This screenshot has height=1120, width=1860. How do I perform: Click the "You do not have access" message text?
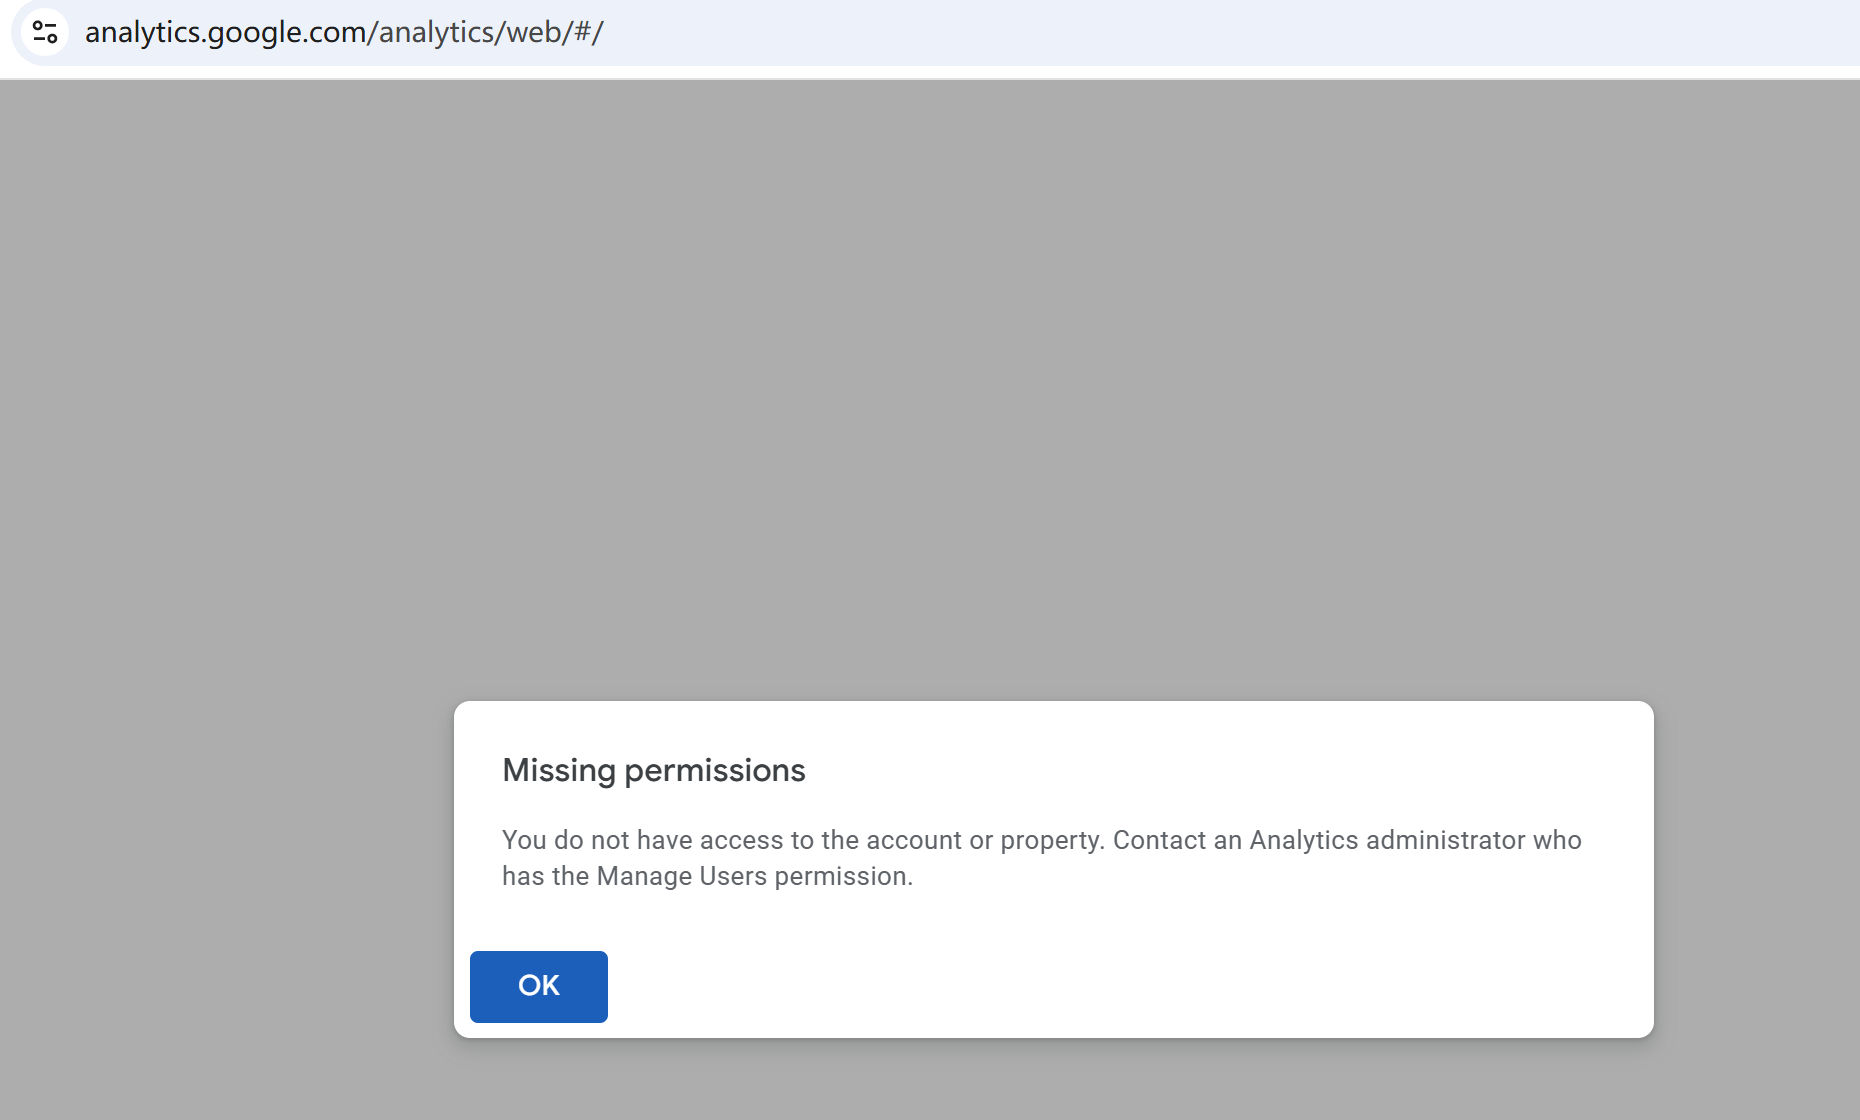[x=1042, y=858]
